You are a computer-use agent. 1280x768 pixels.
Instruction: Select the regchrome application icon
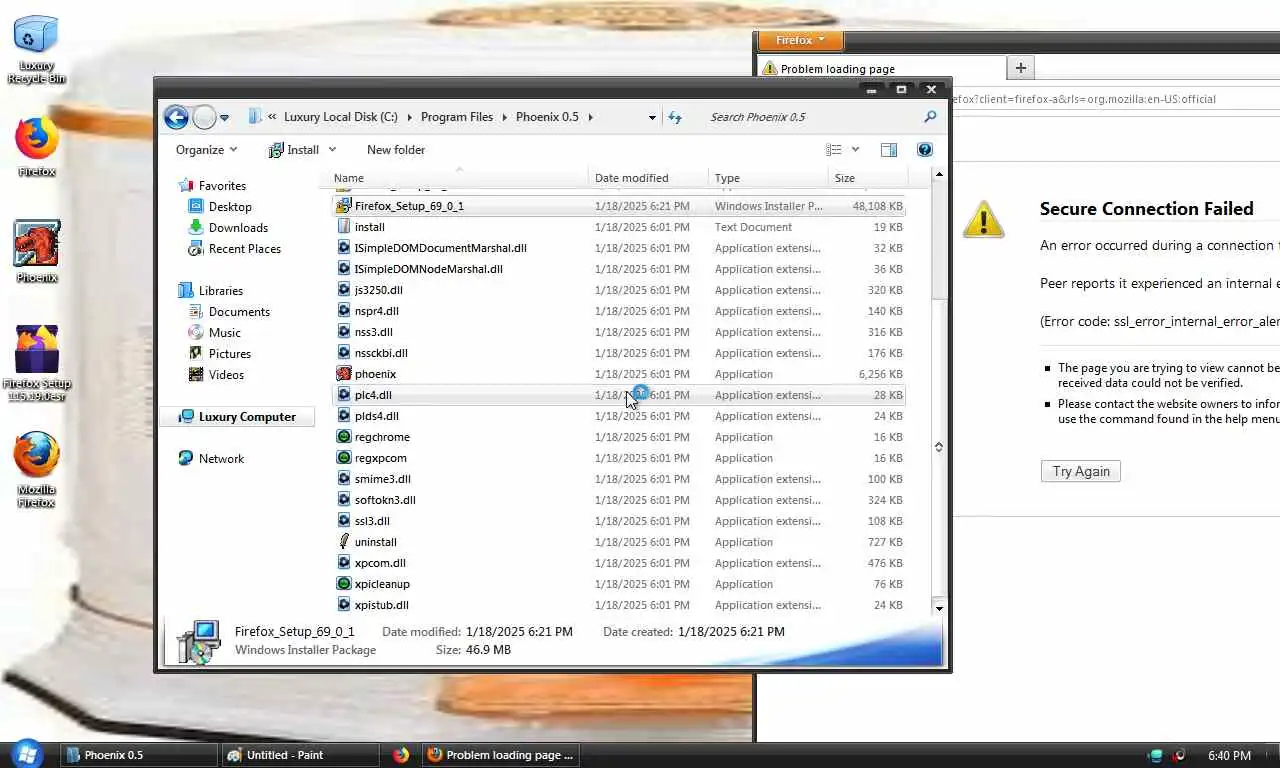(344, 437)
